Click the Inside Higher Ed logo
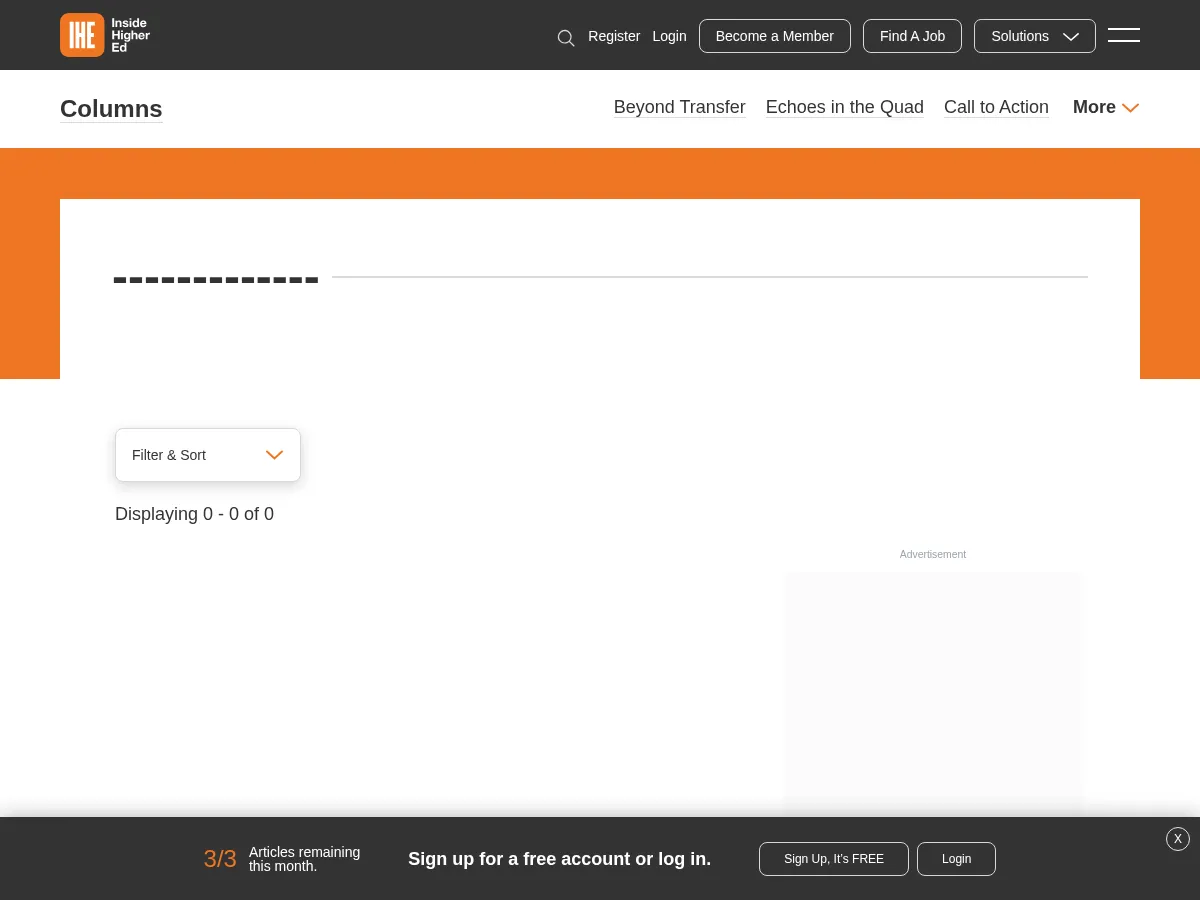This screenshot has height=900, width=1200. (105, 35)
